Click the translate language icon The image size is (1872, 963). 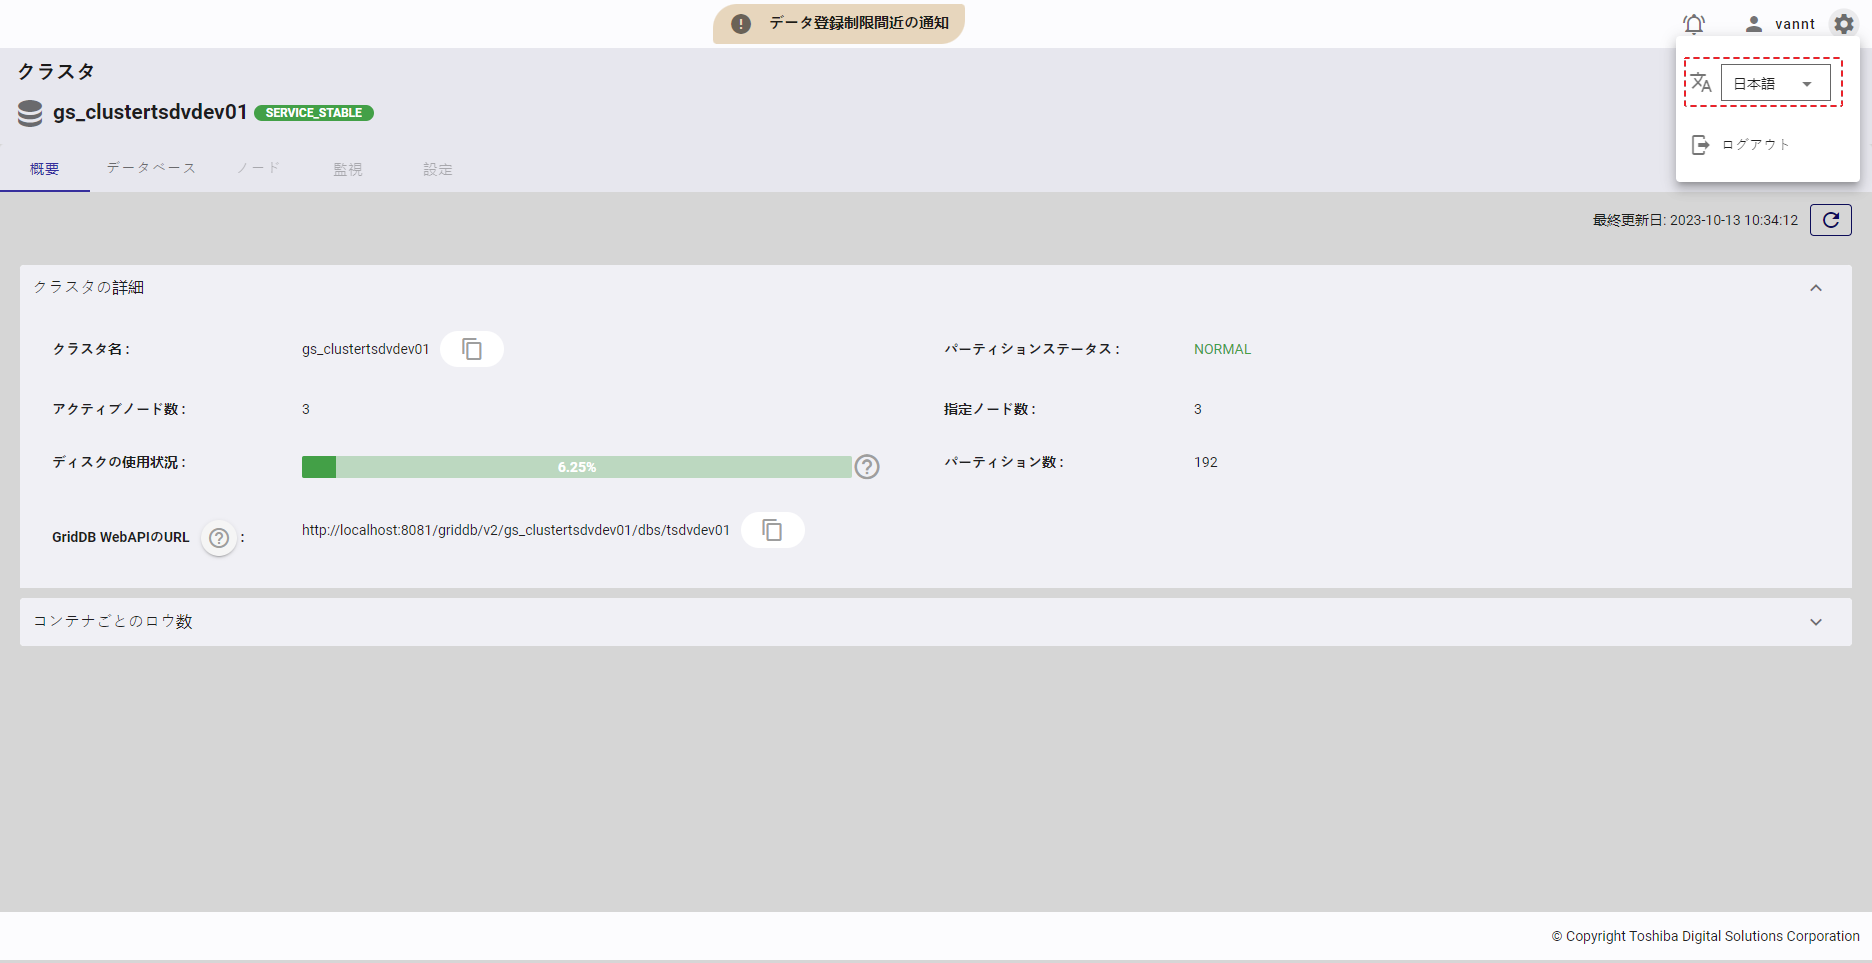click(x=1701, y=83)
